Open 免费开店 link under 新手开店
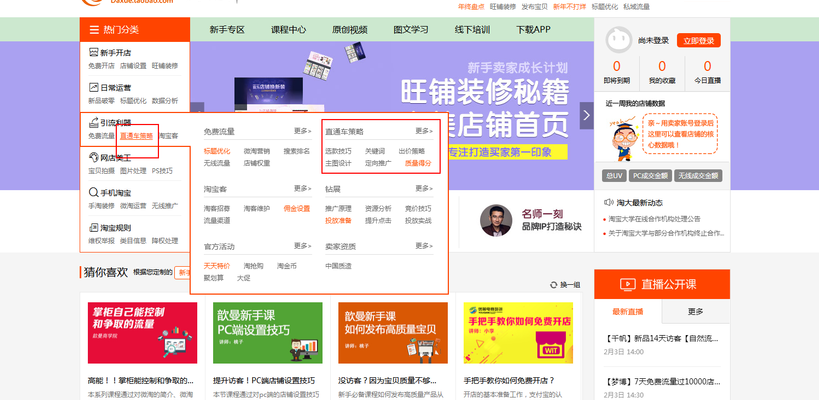The height and width of the screenshot is (400, 819). pos(101,66)
